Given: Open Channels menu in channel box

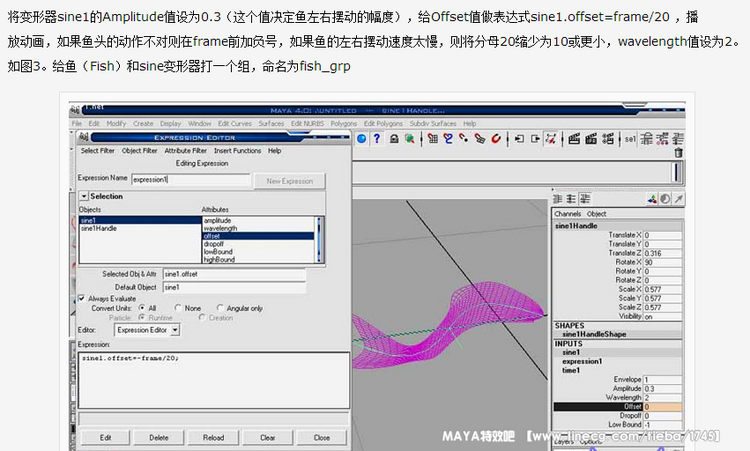Looking at the screenshot, I should coord(568,214).
